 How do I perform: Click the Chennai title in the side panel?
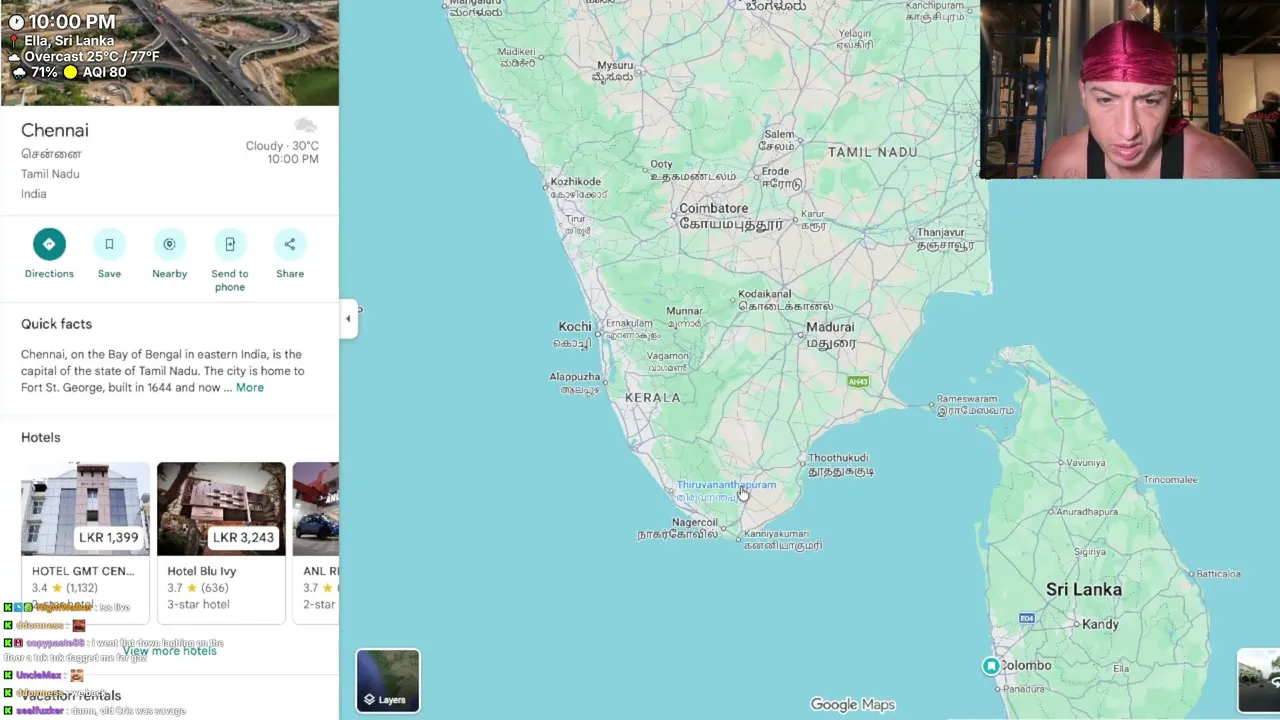[x=55, y=130]
